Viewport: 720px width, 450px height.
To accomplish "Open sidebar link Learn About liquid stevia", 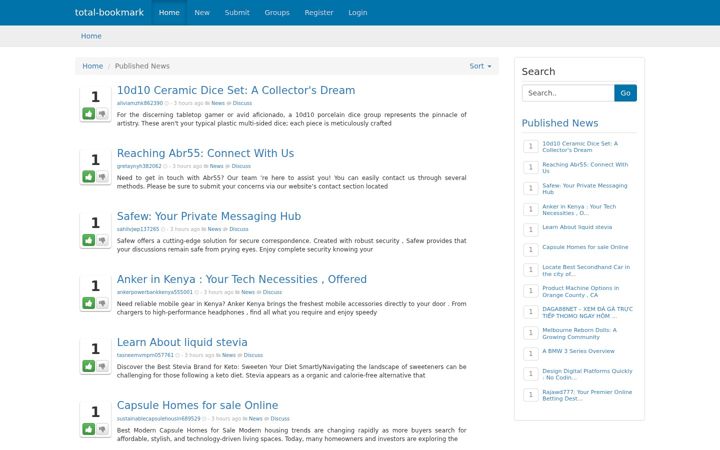I will (577, 227).
